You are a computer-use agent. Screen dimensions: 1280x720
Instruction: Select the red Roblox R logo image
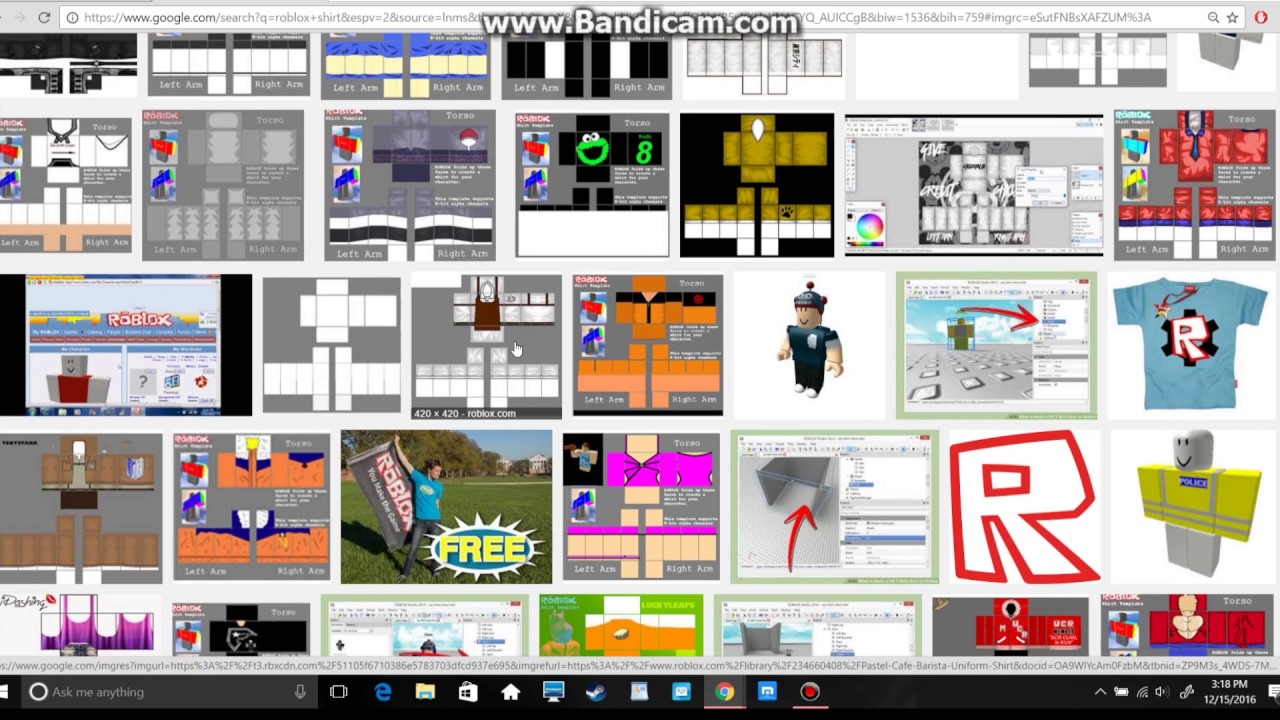[1024, 506]
